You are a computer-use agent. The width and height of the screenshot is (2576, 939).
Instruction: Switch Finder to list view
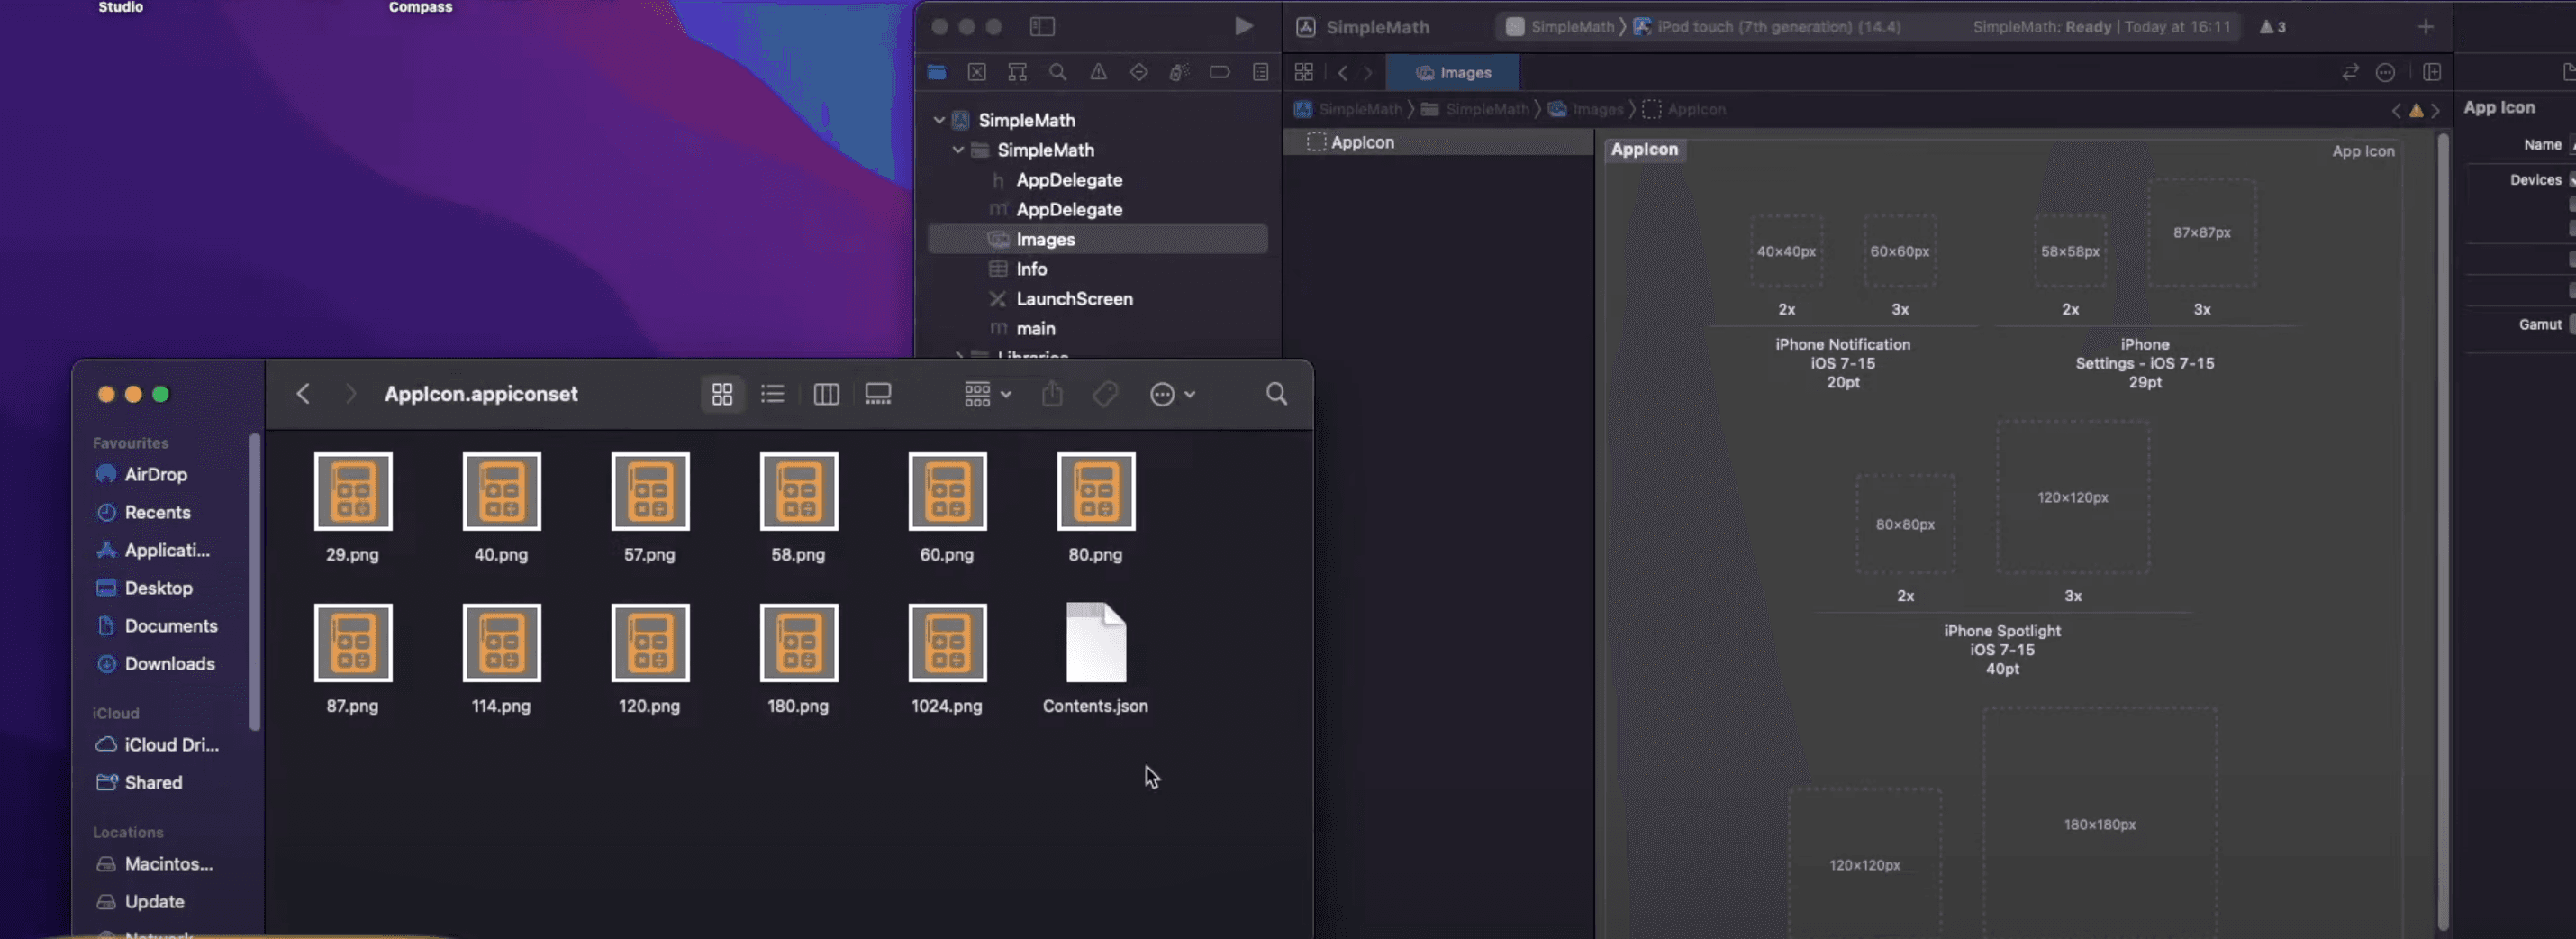coord(772,394)
